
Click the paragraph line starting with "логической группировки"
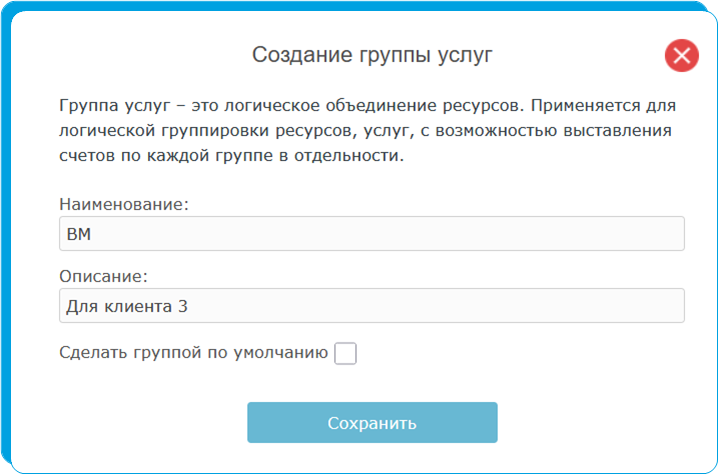click(x=365, y=131)
